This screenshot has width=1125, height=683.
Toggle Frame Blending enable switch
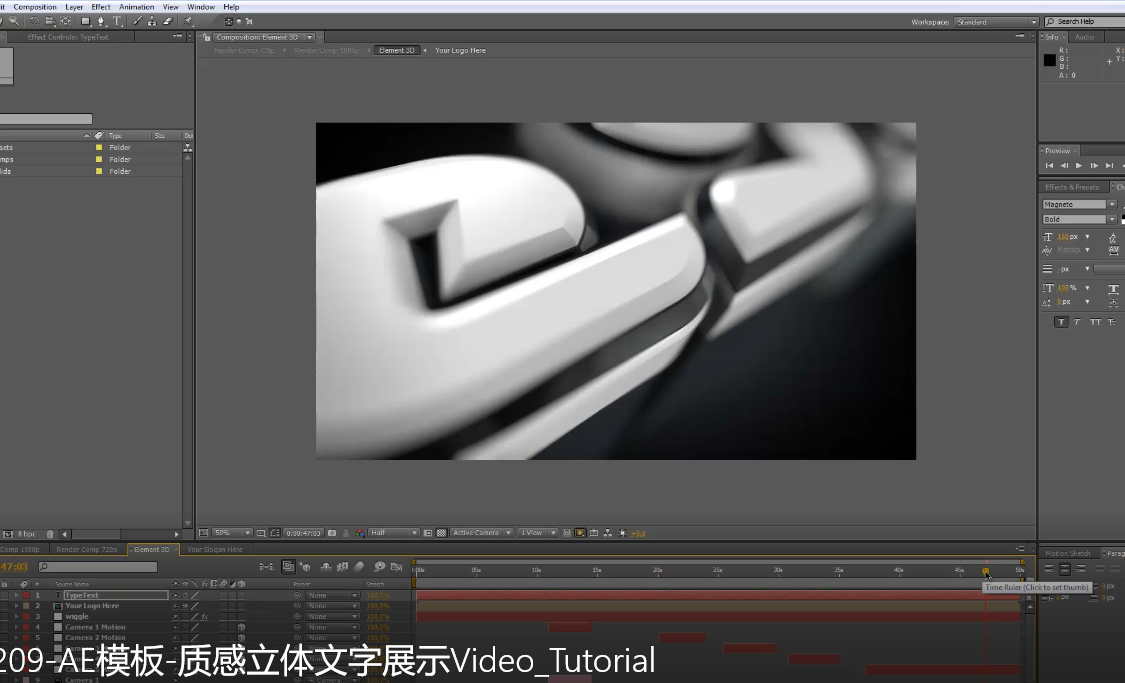point(342,567)
